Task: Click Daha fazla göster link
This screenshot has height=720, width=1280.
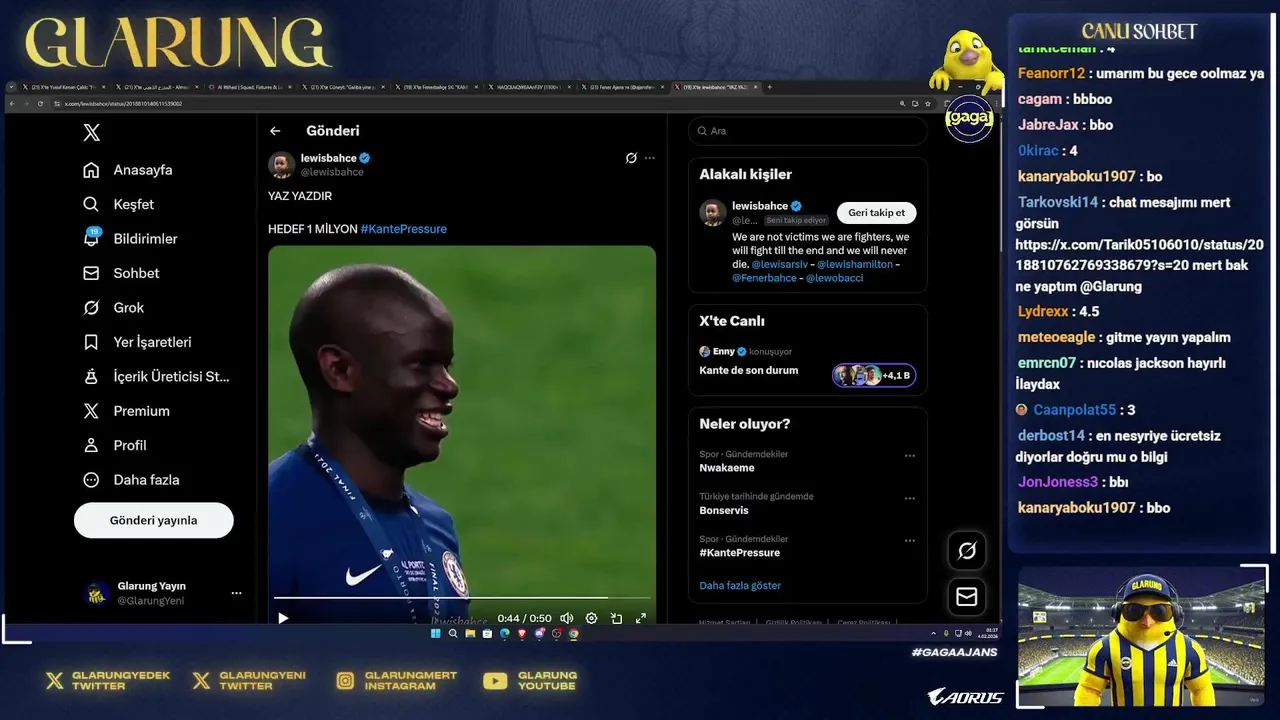Action: pos(740,586)
